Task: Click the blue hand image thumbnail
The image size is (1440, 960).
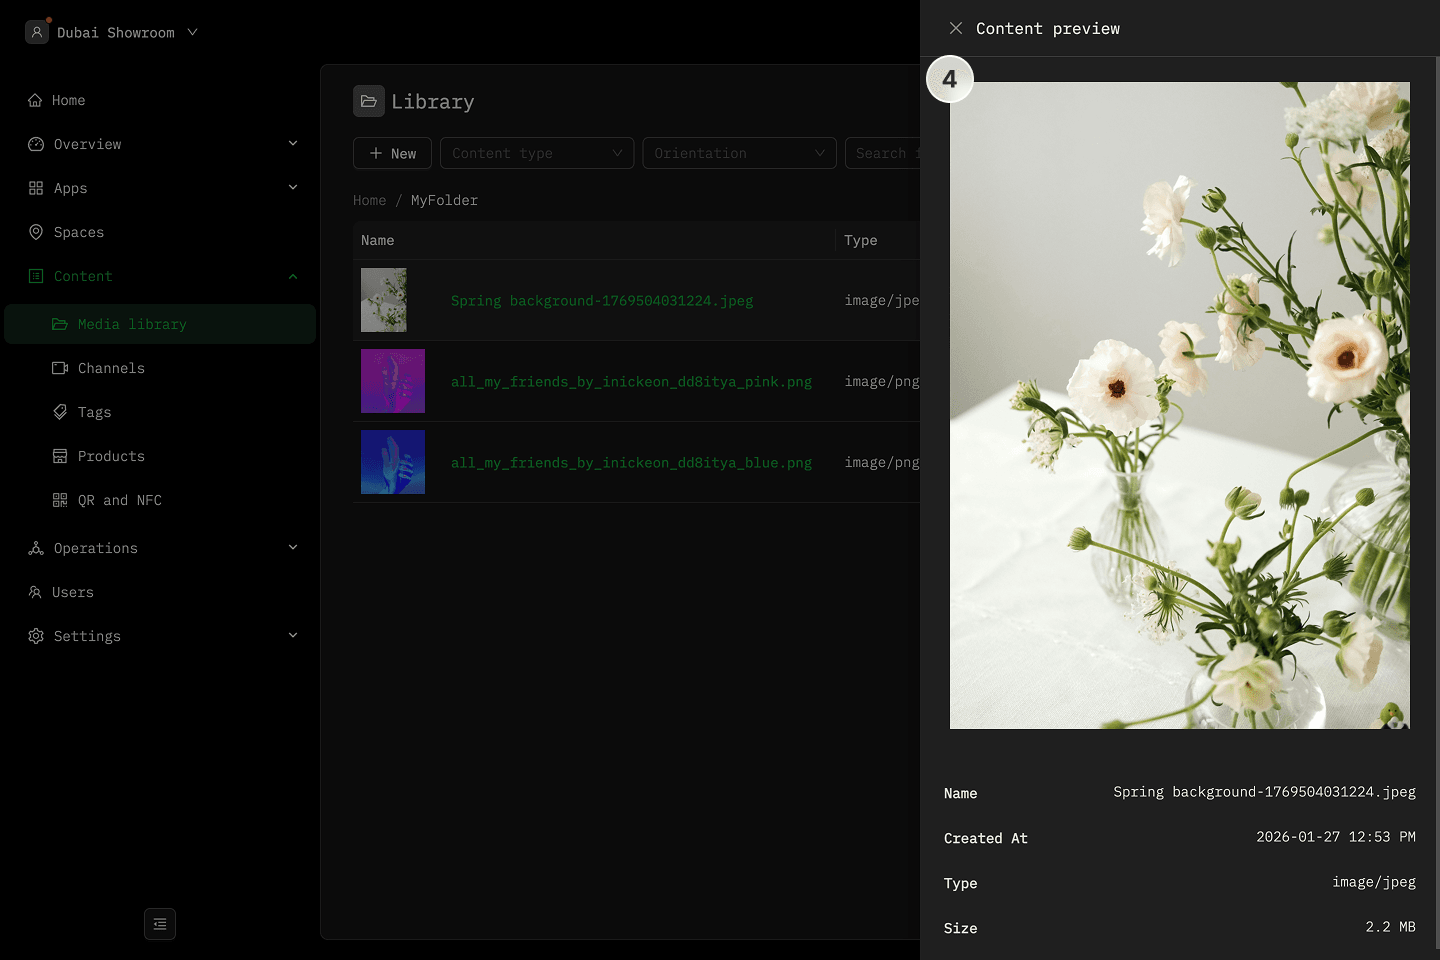Action: (x=393, y=462)
